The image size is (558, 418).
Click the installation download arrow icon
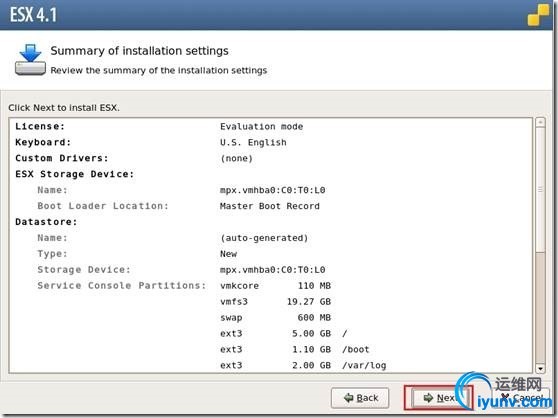30,59
